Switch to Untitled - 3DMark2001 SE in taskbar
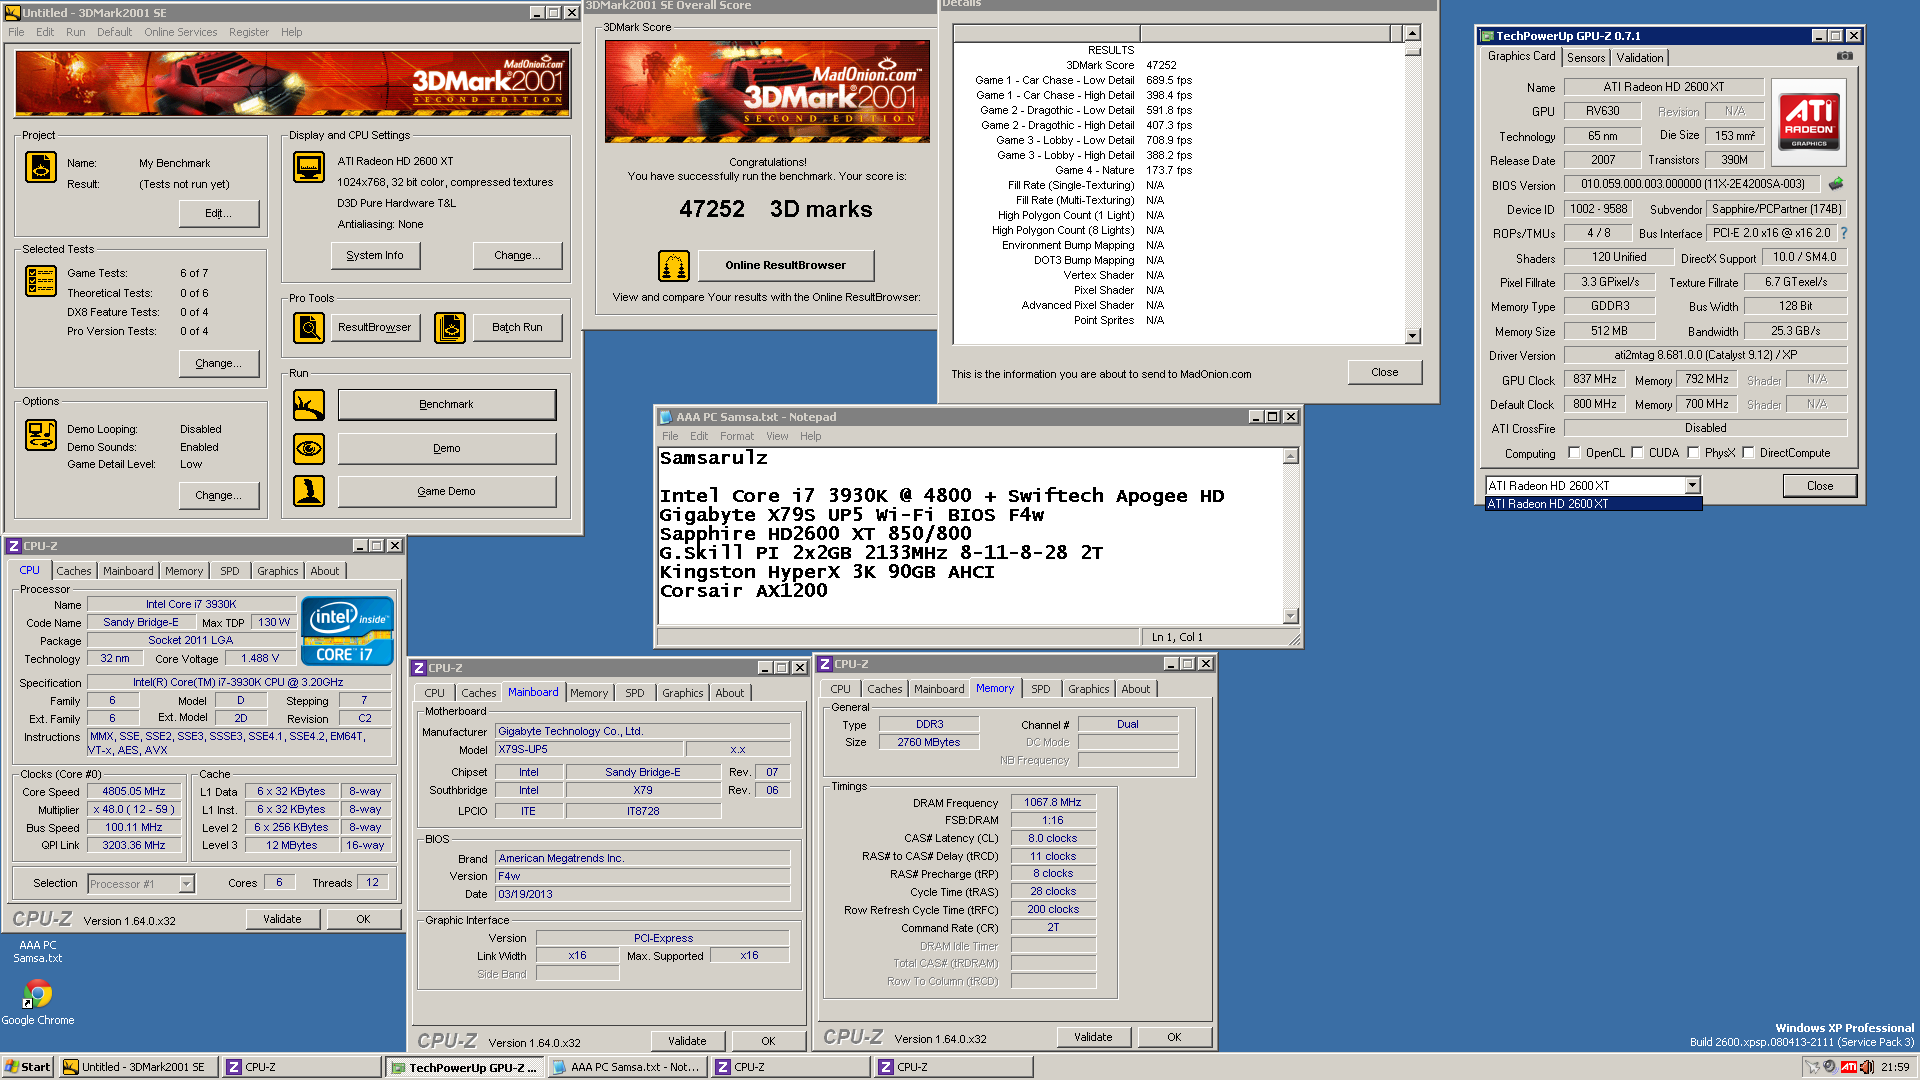 click(137, 1067)
